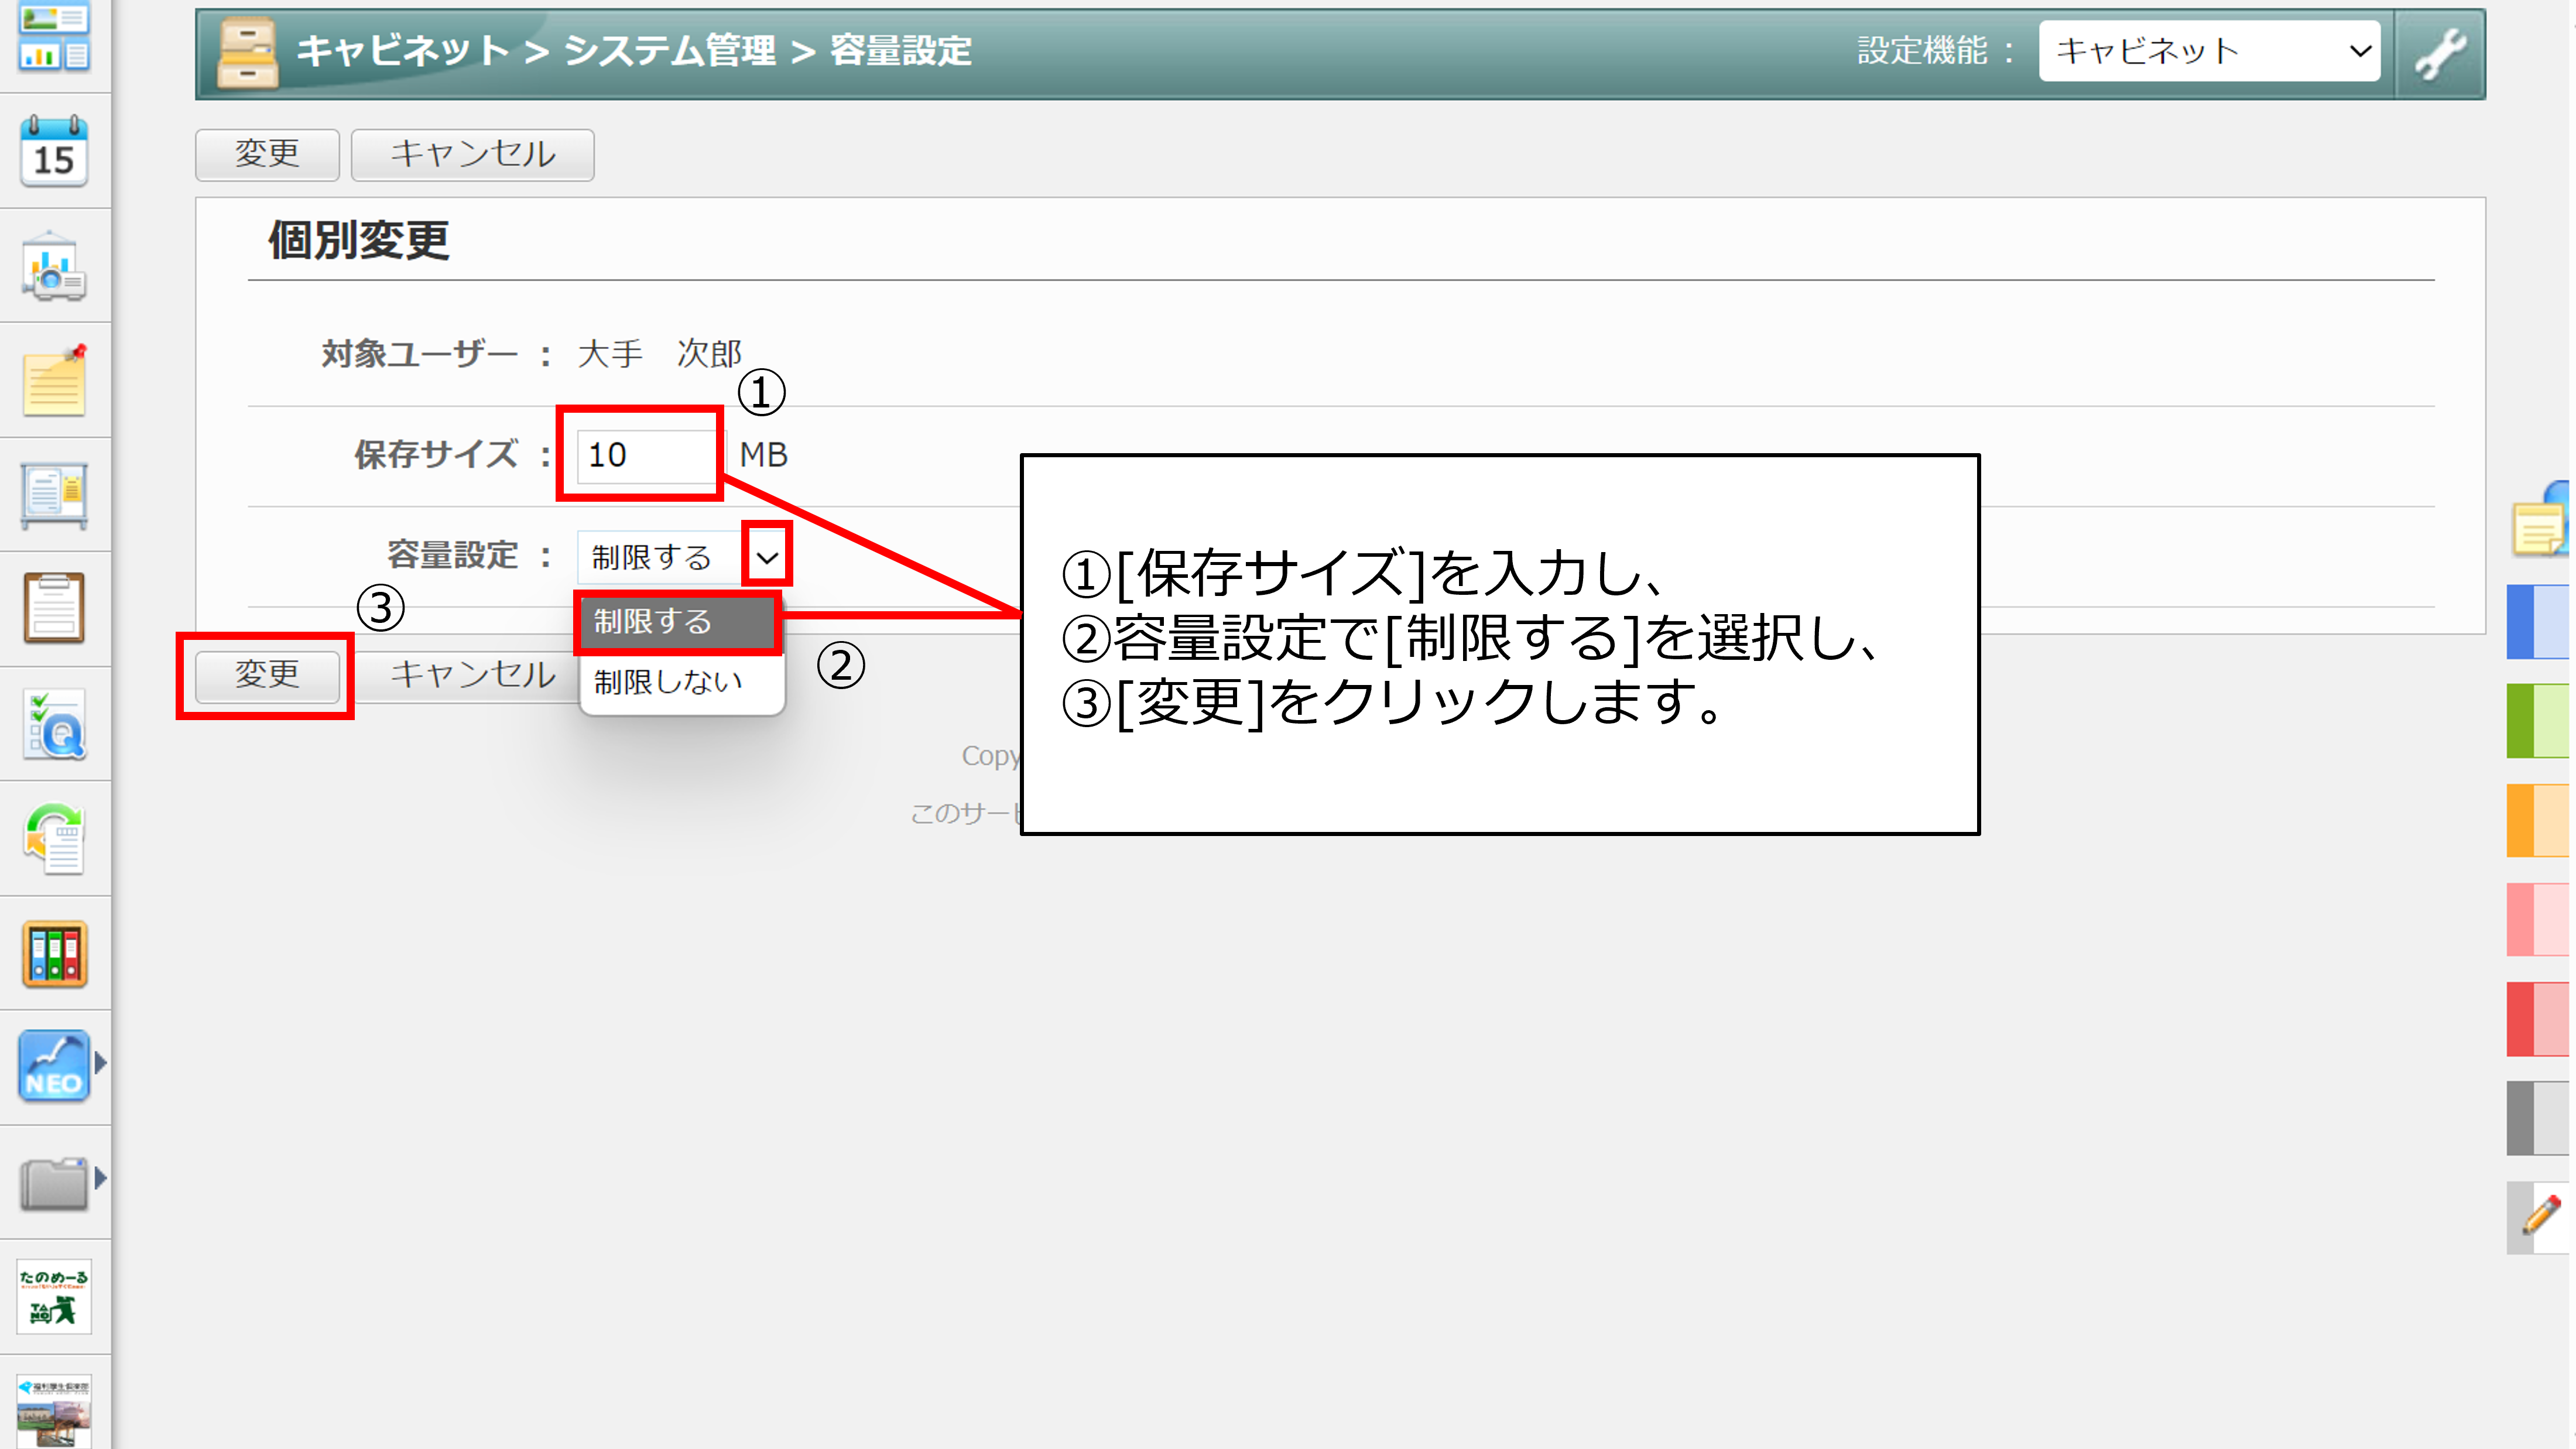Click the pencil edit icon at right
This screenshot has width=2576, height=1449.
pos(2540,1216)
